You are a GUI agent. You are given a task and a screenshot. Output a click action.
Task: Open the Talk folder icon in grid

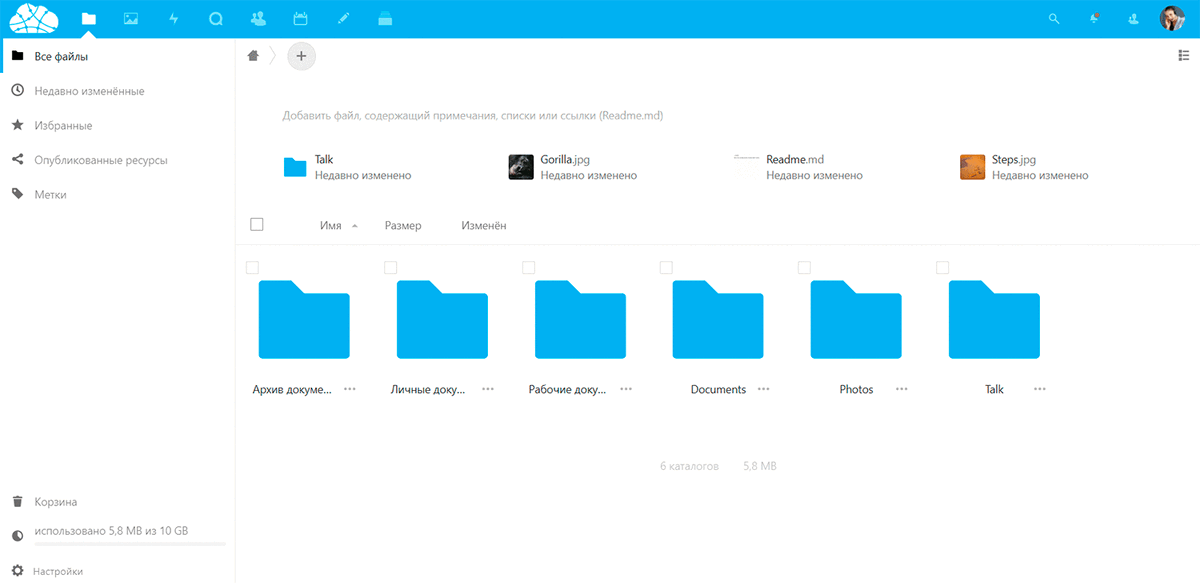[994, 320]
